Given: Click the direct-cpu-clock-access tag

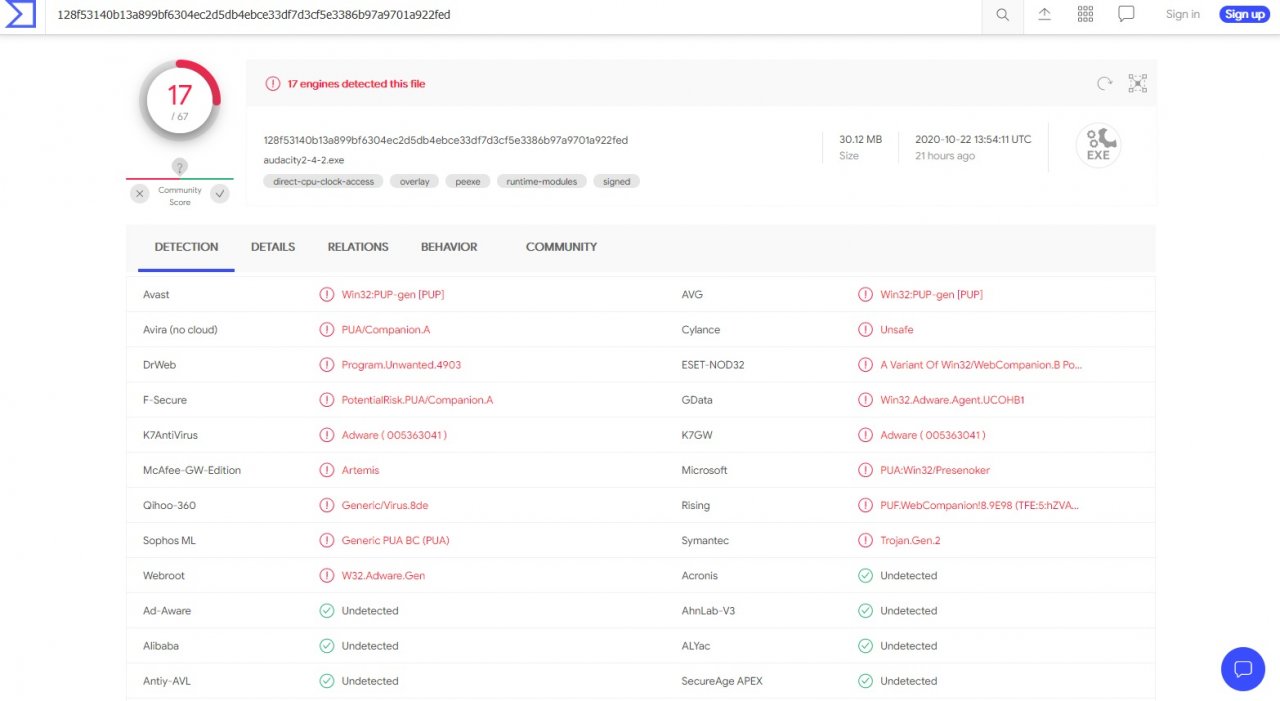Looking at the screenshot, I should (x=324, y=182).
